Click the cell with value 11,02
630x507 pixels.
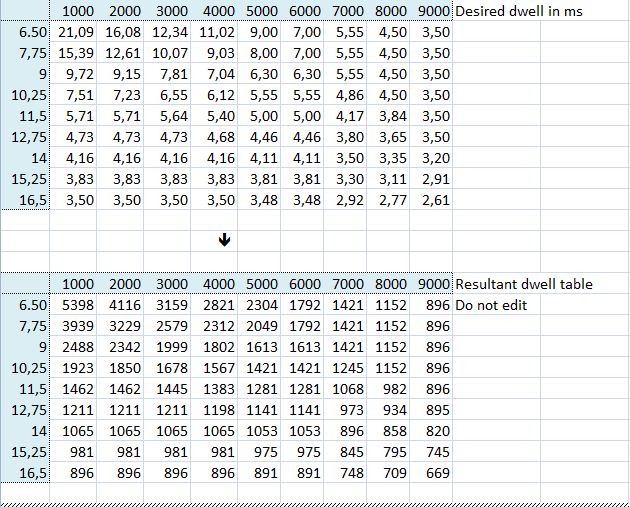pyautogui.click(x=216, y=33)
